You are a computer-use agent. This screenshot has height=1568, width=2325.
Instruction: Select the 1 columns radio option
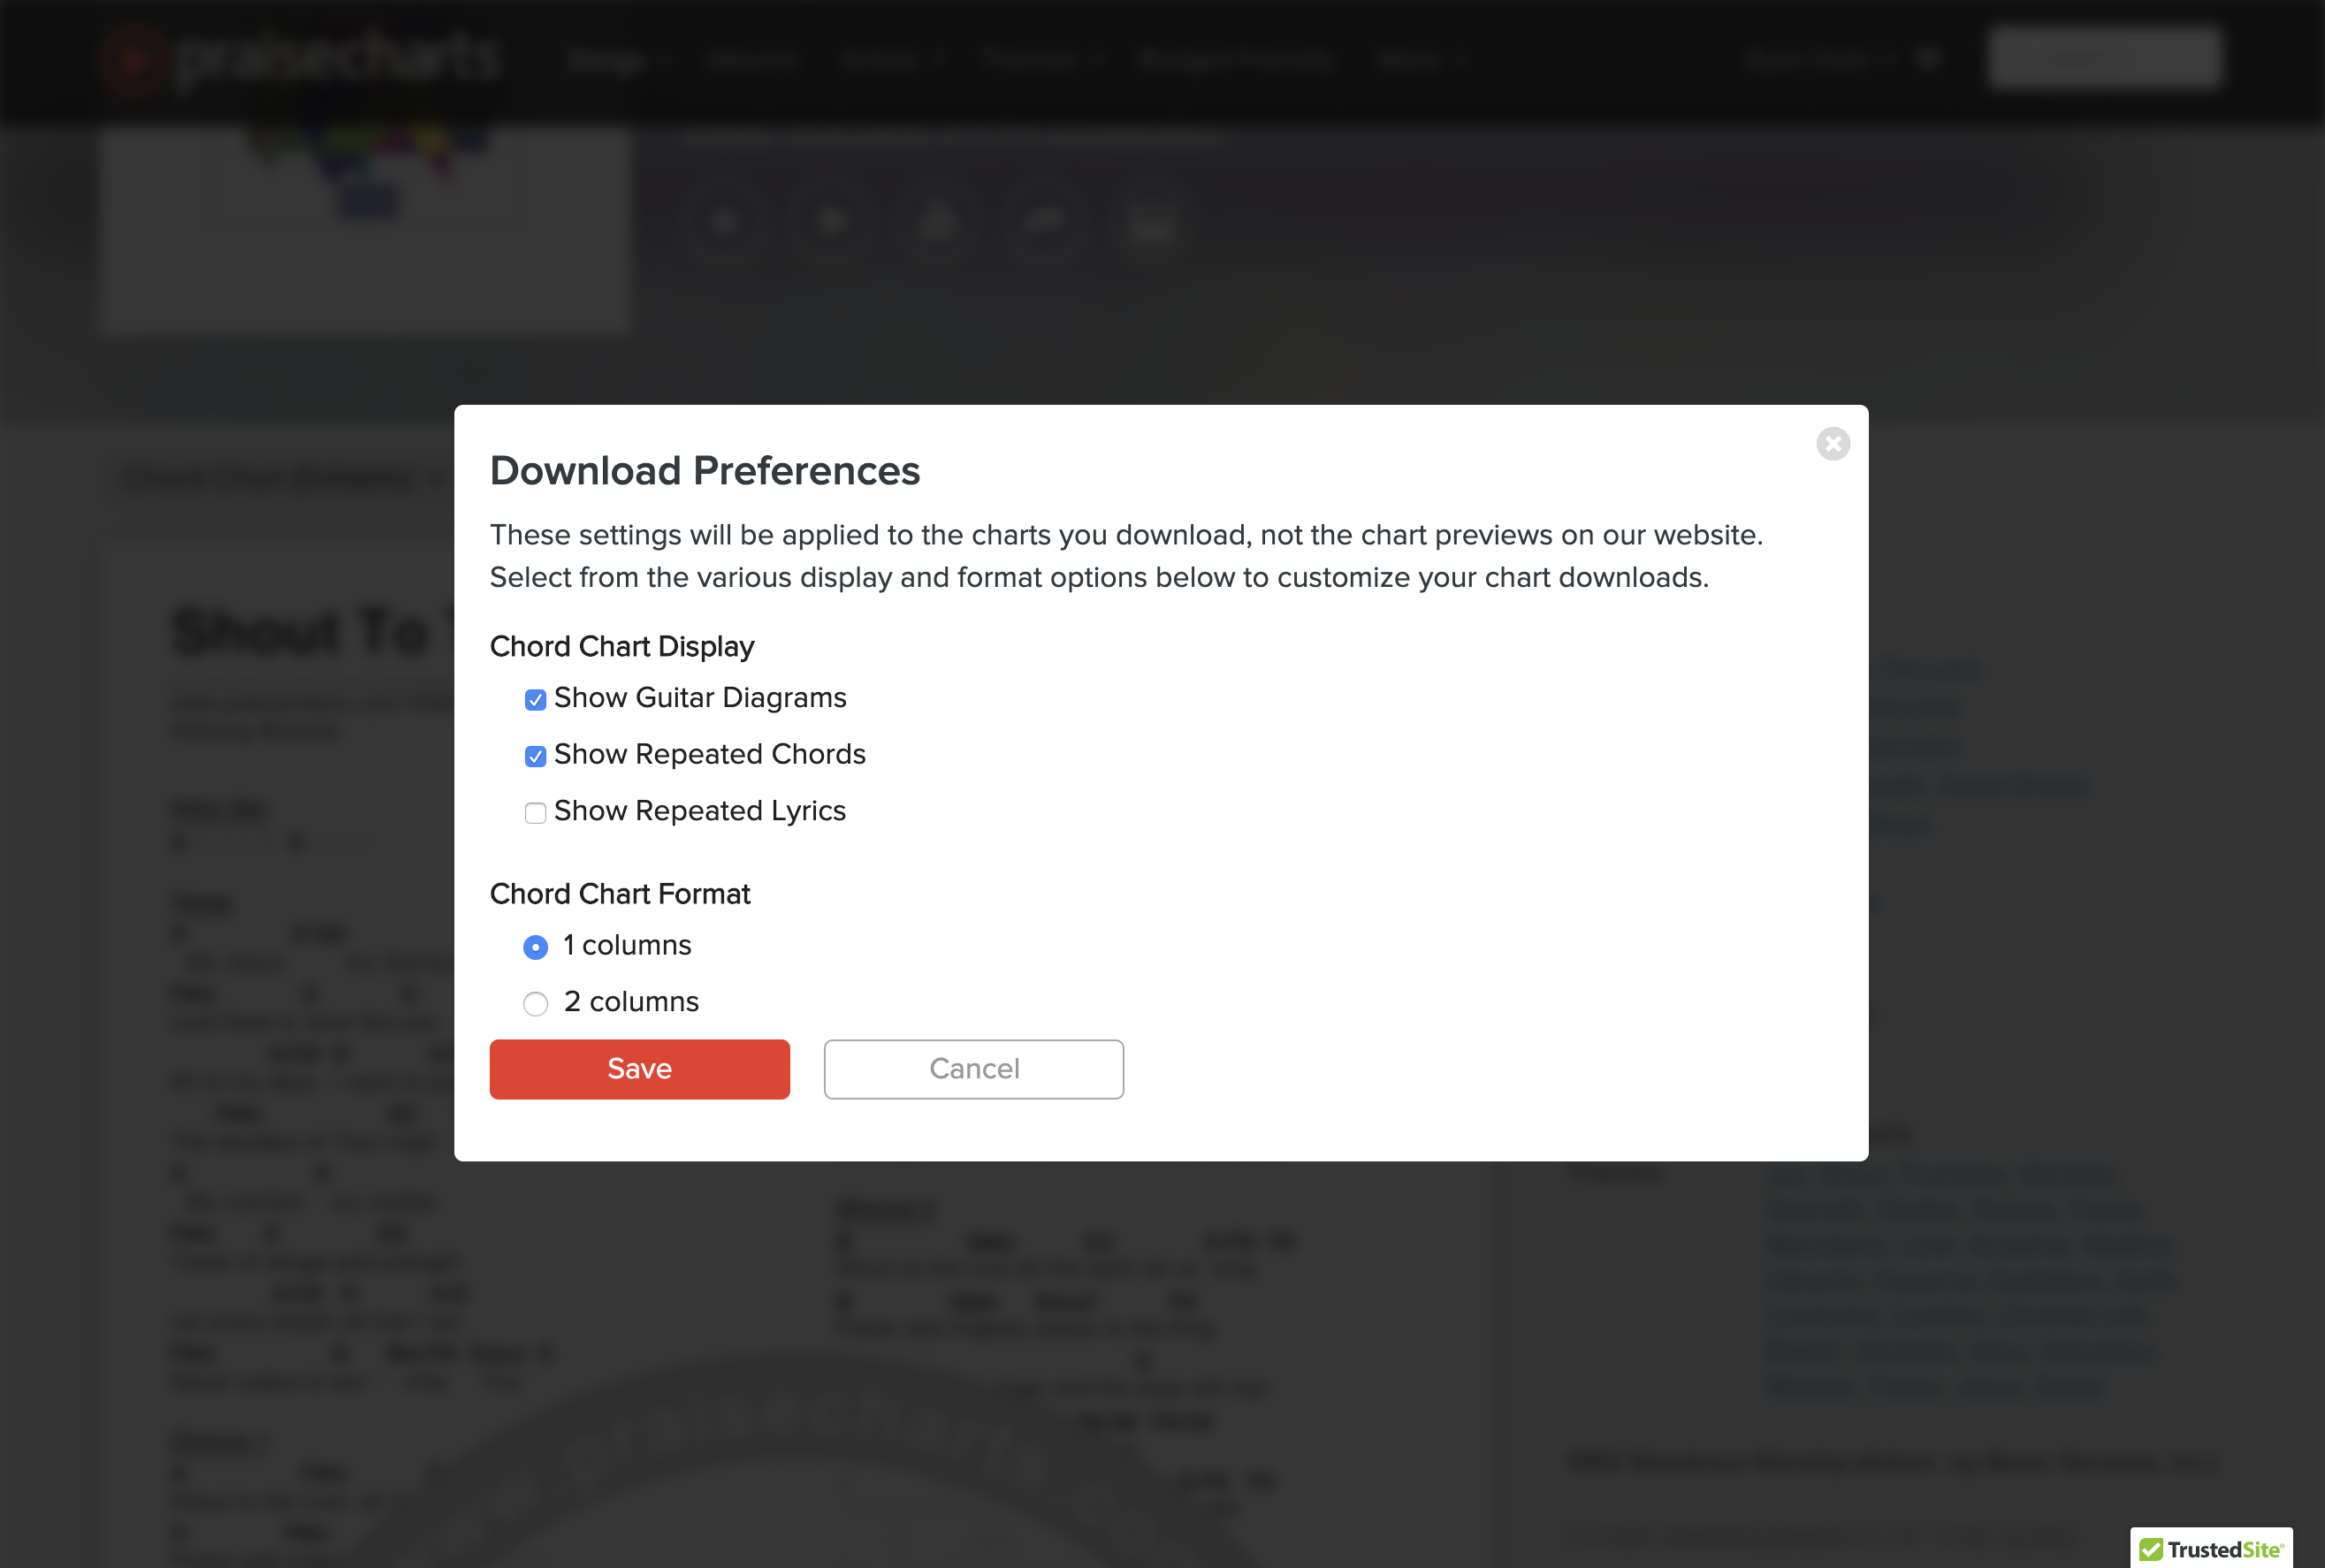pyautogui.click(x=535, y=946)
